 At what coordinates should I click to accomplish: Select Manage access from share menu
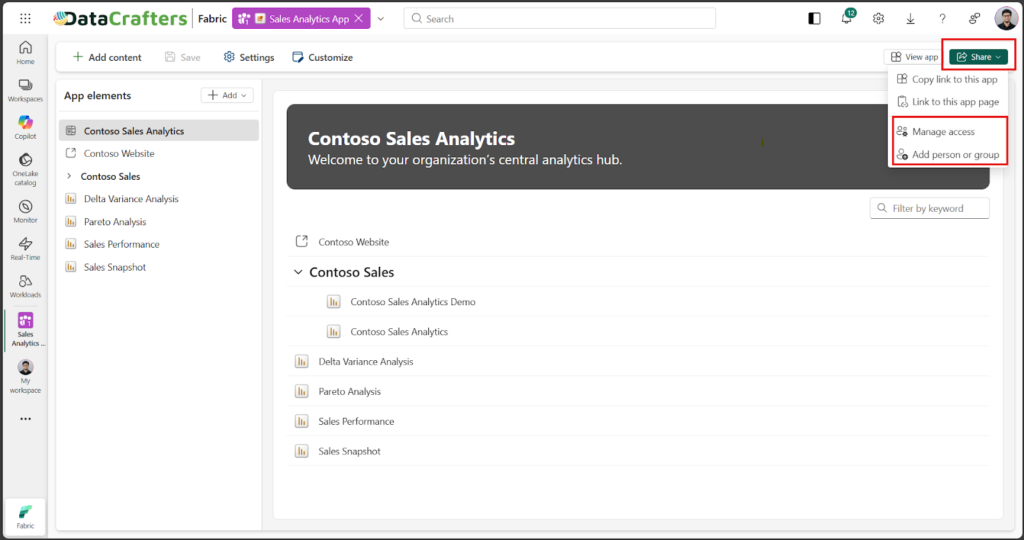942,132
